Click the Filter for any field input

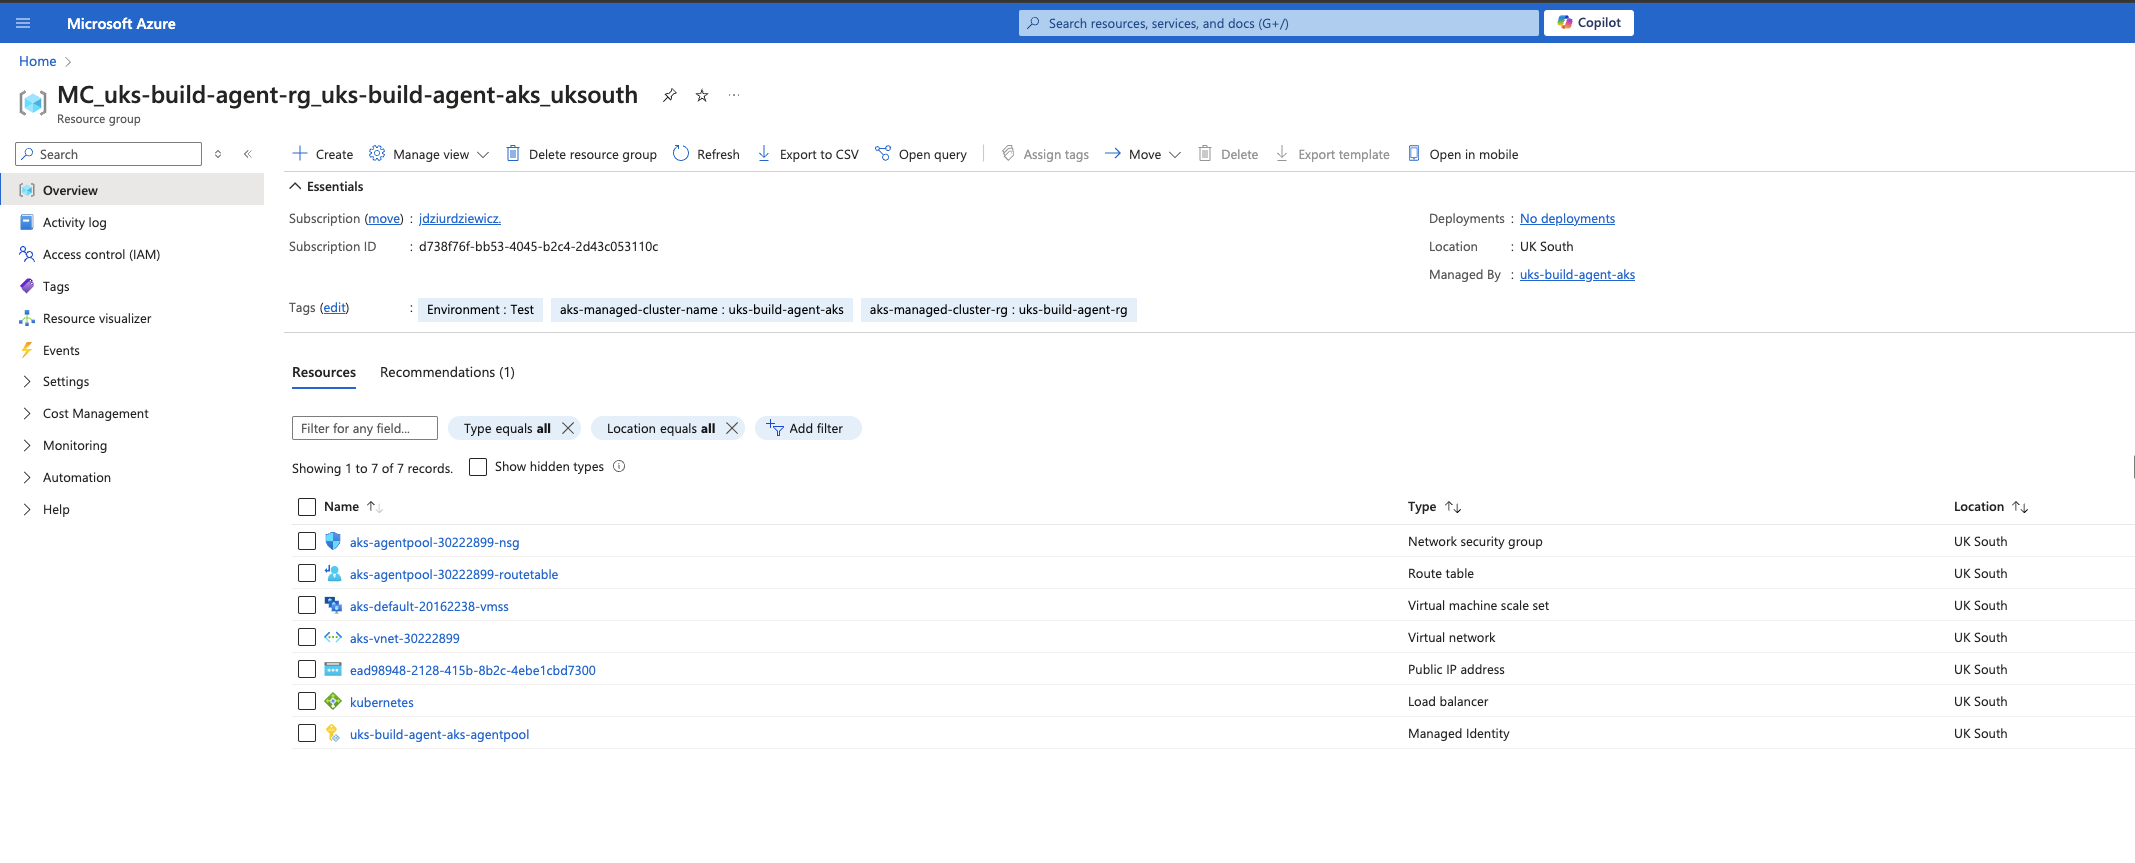tap(365, 428)
